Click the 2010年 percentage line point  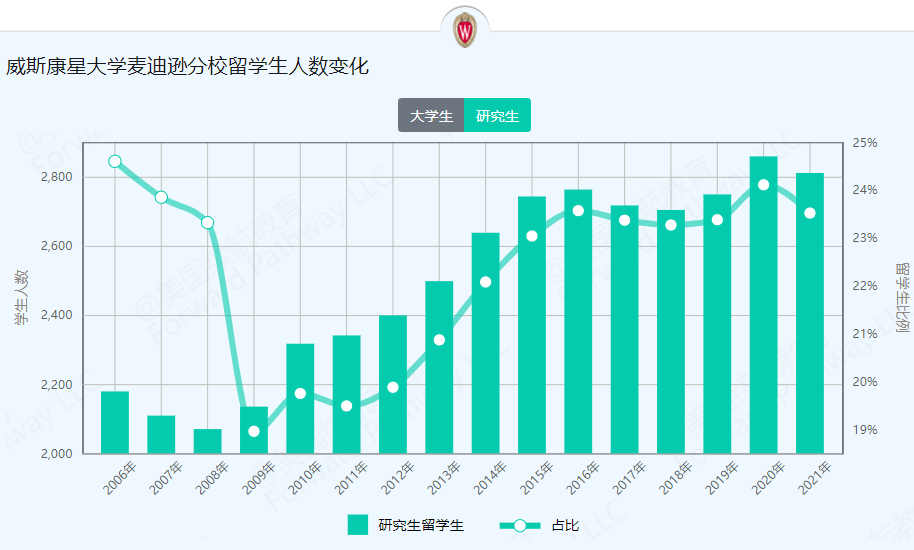tap(300, 394)
